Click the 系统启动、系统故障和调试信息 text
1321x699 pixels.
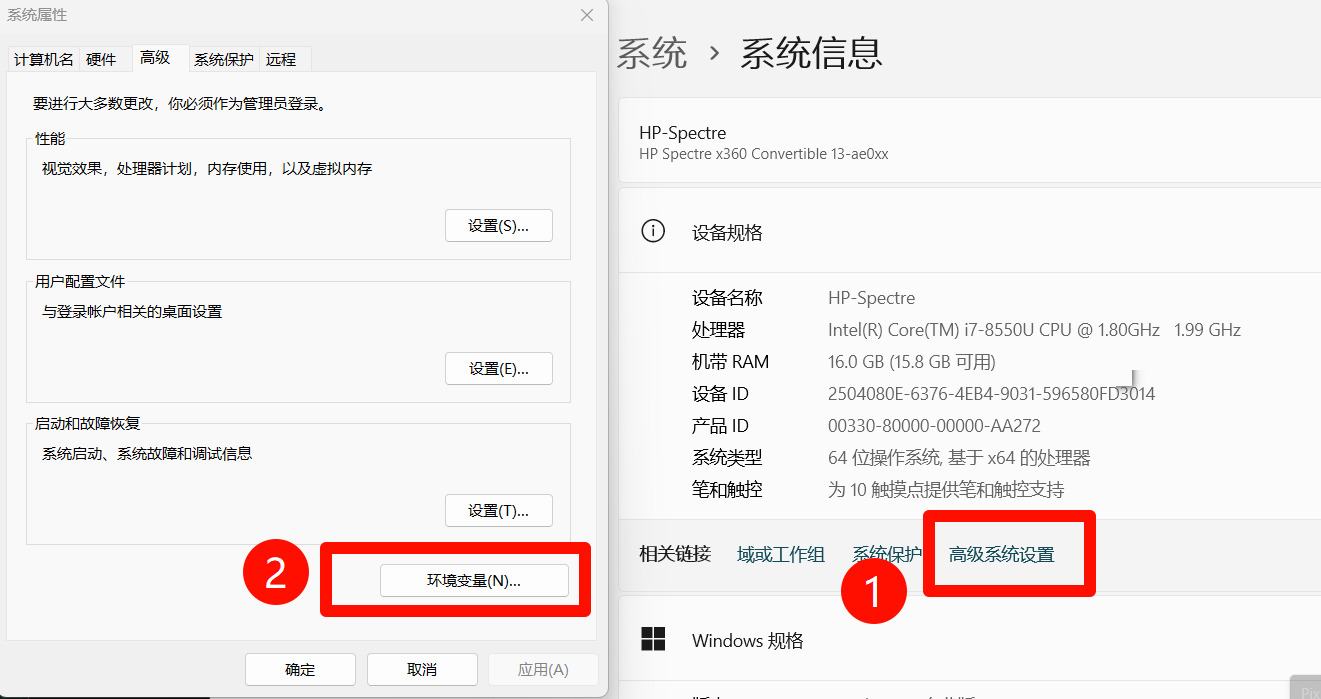coord(147,454)
